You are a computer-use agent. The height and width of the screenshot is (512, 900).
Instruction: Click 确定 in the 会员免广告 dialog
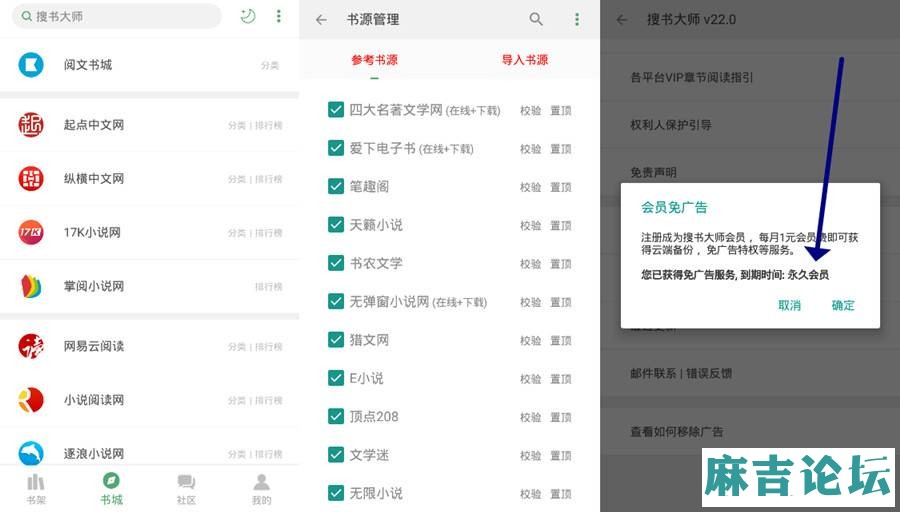click(843, 305)
